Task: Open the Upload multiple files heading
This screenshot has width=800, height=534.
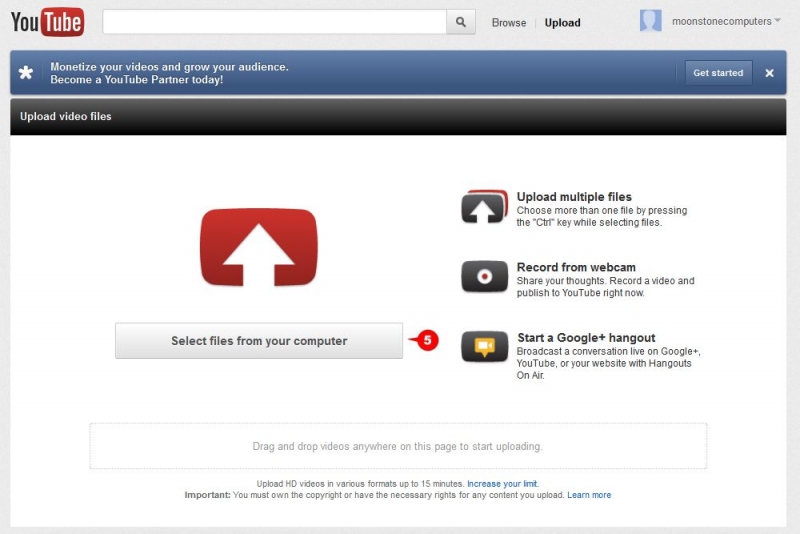Action: tap(574, 197)
